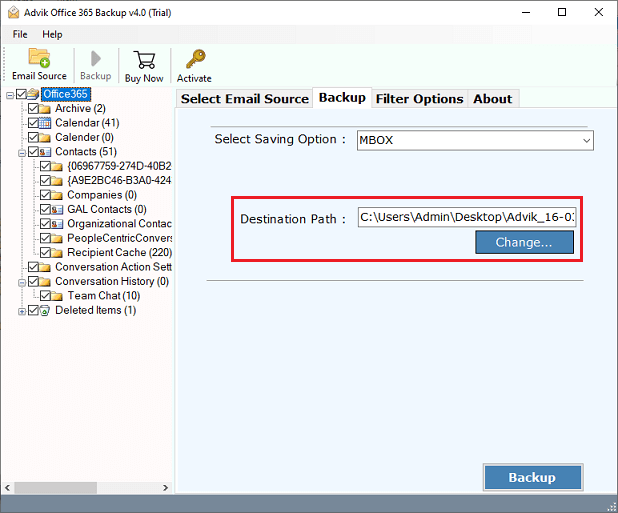Click the Organizational Contacts card icon

(x=57, y=224)
